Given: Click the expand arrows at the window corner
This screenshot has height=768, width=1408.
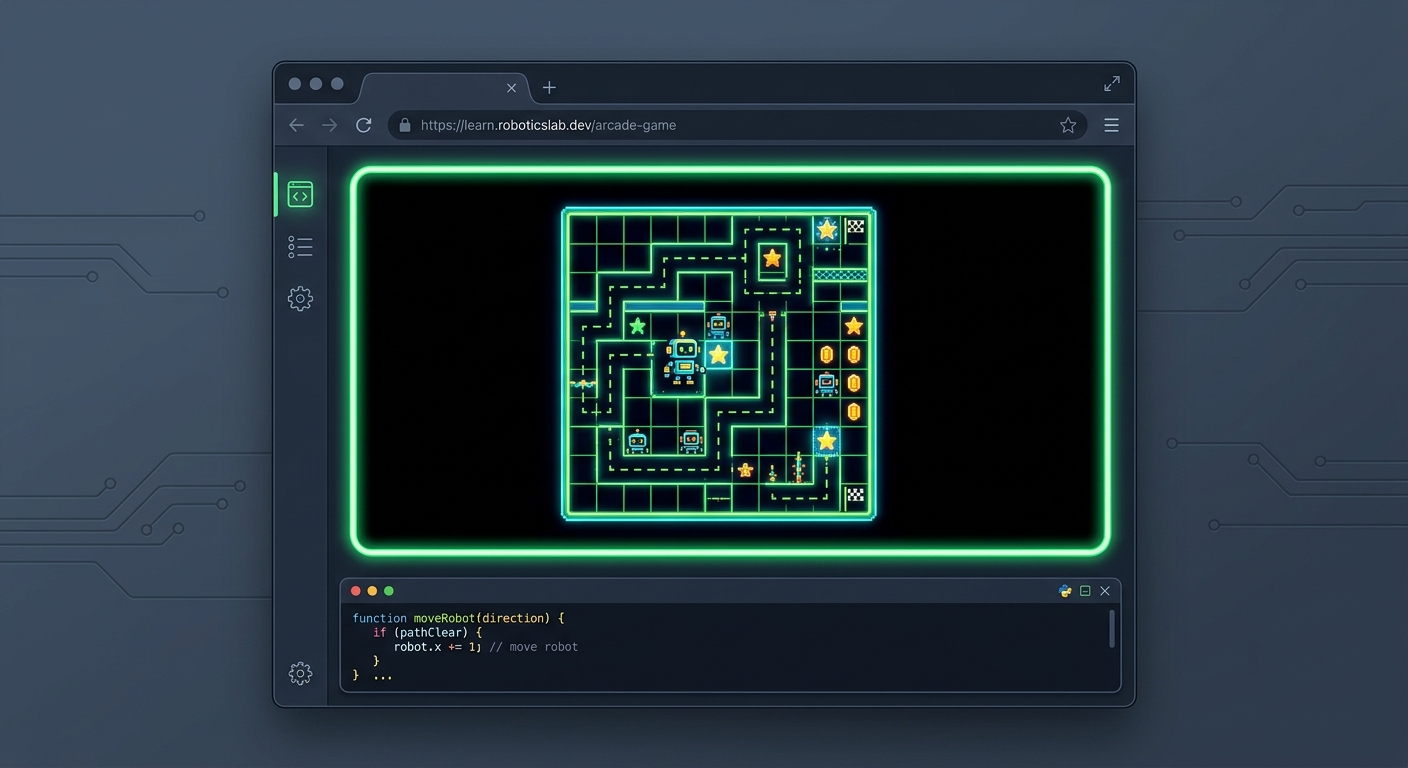Looking at the screenshot, I should [x=1111, y=84].
